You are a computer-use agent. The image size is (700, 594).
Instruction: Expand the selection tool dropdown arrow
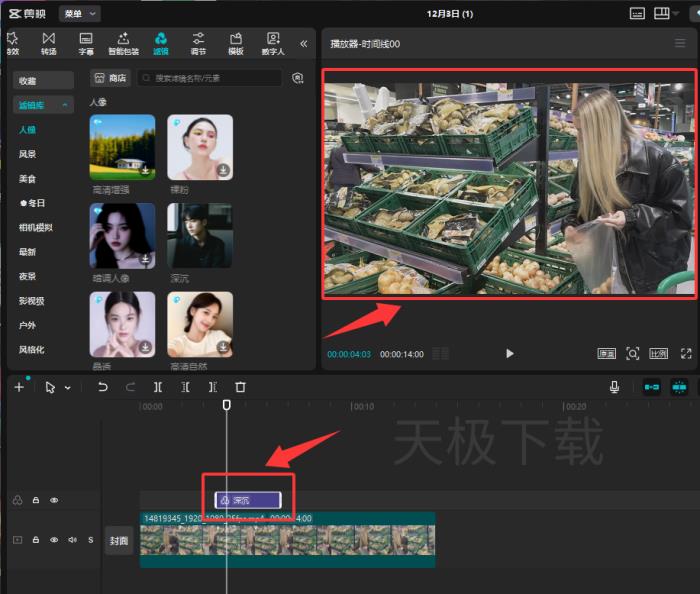pyautogui.click(x=67, y=388)
